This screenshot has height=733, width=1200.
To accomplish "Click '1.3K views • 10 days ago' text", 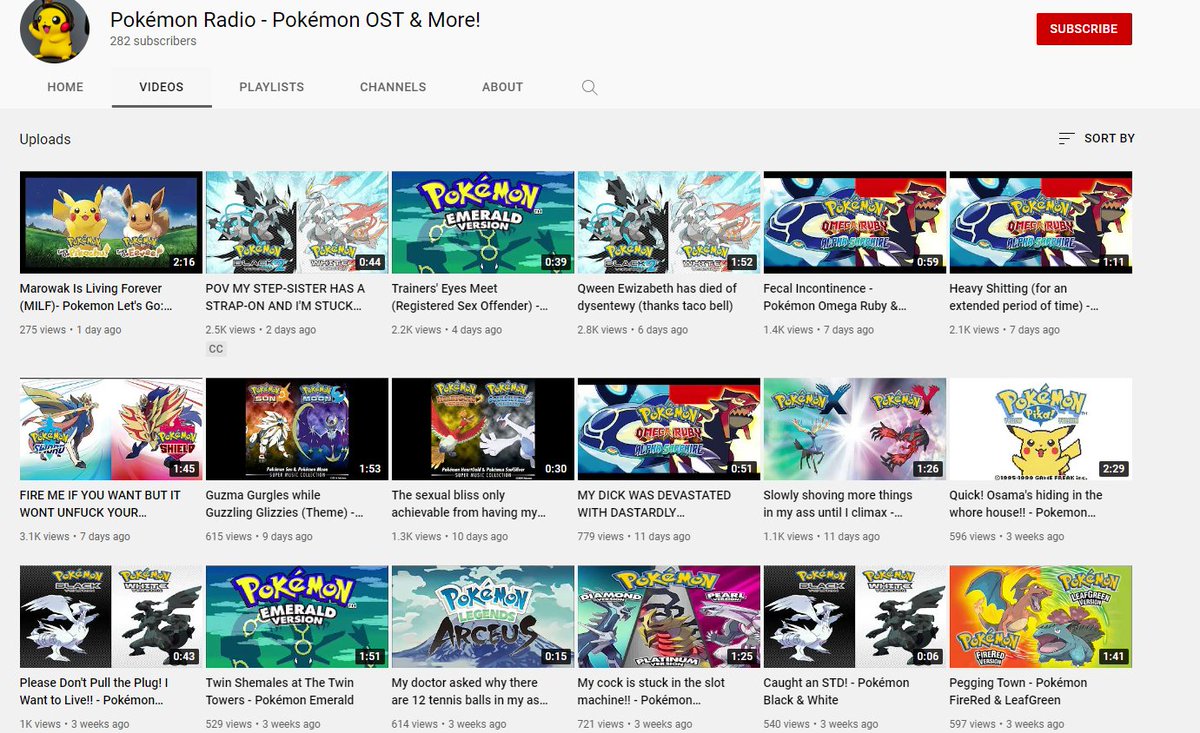I will (450, 537).
